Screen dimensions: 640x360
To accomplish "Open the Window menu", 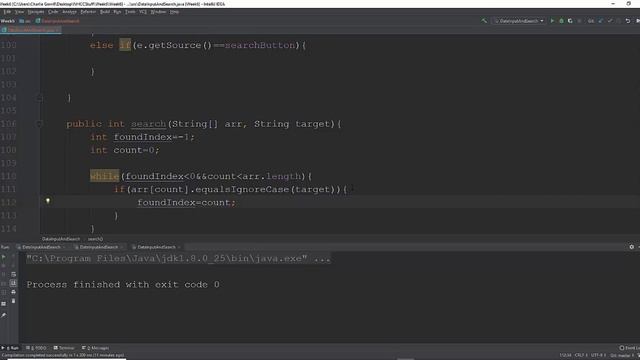I will tap(158, 12).
